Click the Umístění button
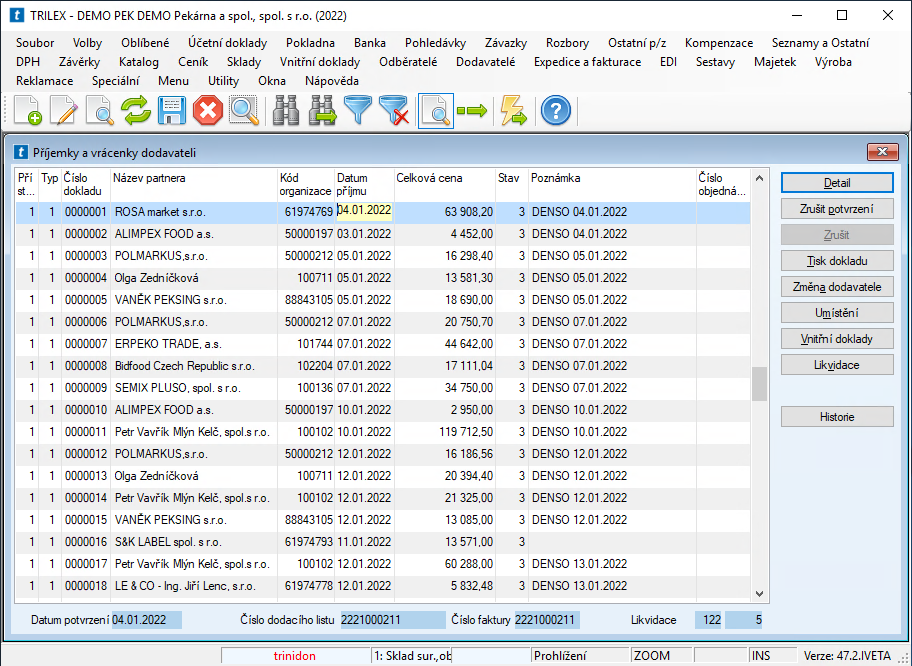Image resolution: width=912 pixels, height=666 pixels. 837,313
